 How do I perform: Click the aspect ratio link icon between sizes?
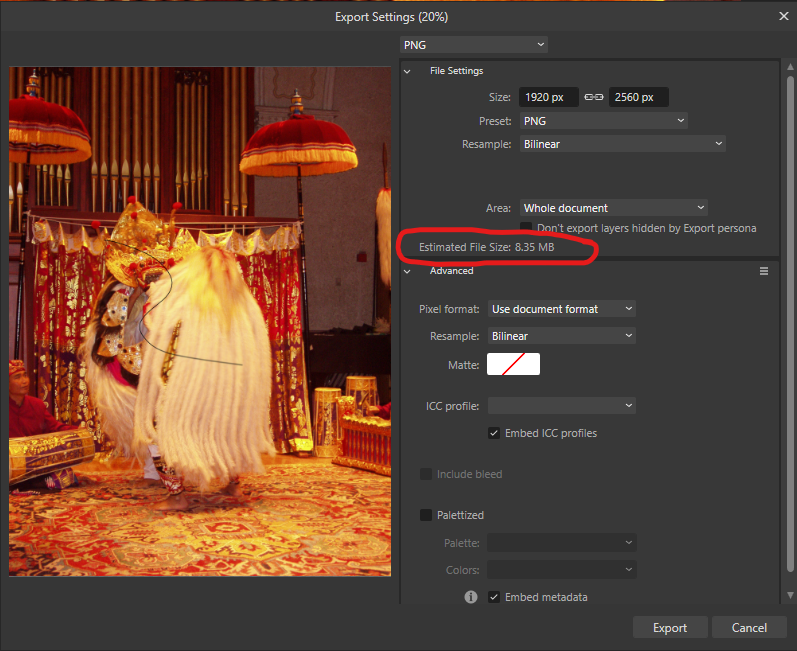pyautogui.click(x=594, y=97)
